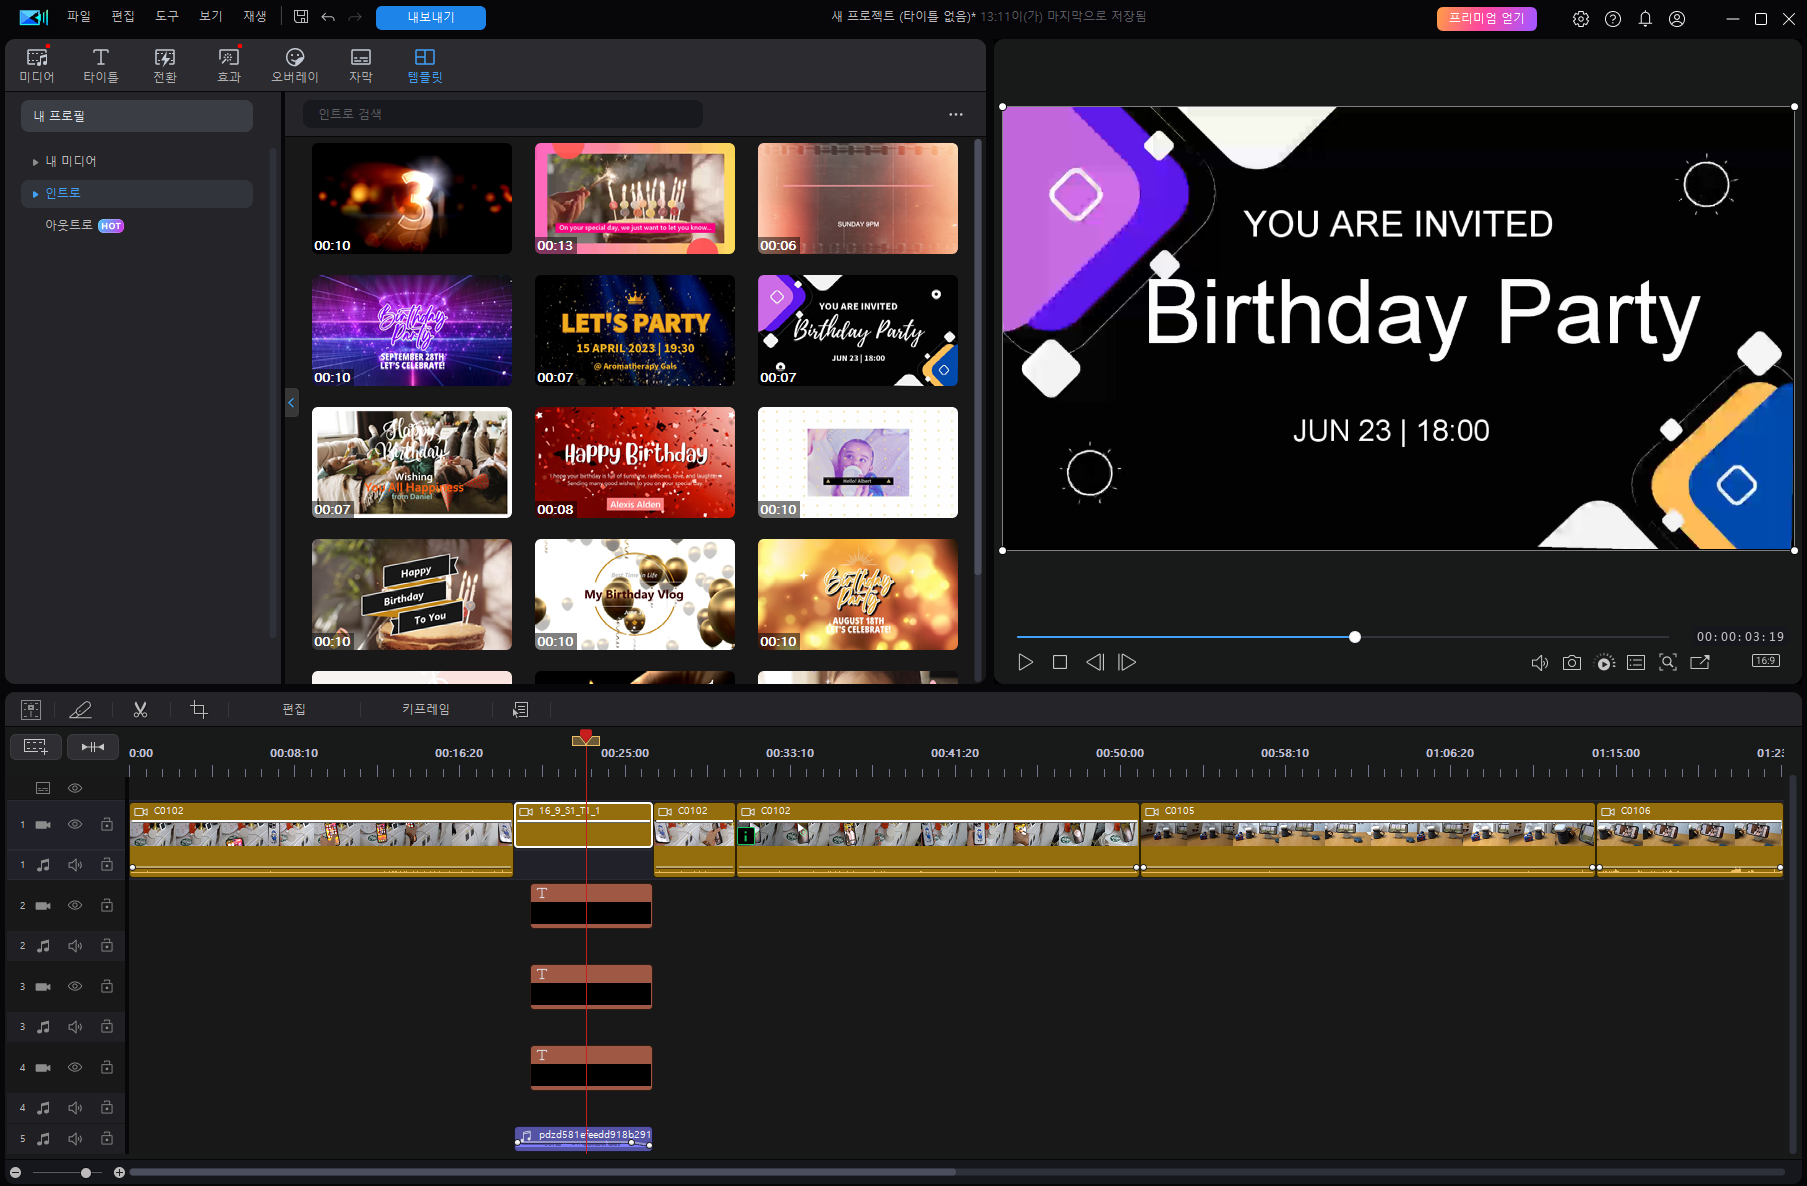Open the 파일 menu
The width and height of the screenshot is (1807, 1186).
79,17
